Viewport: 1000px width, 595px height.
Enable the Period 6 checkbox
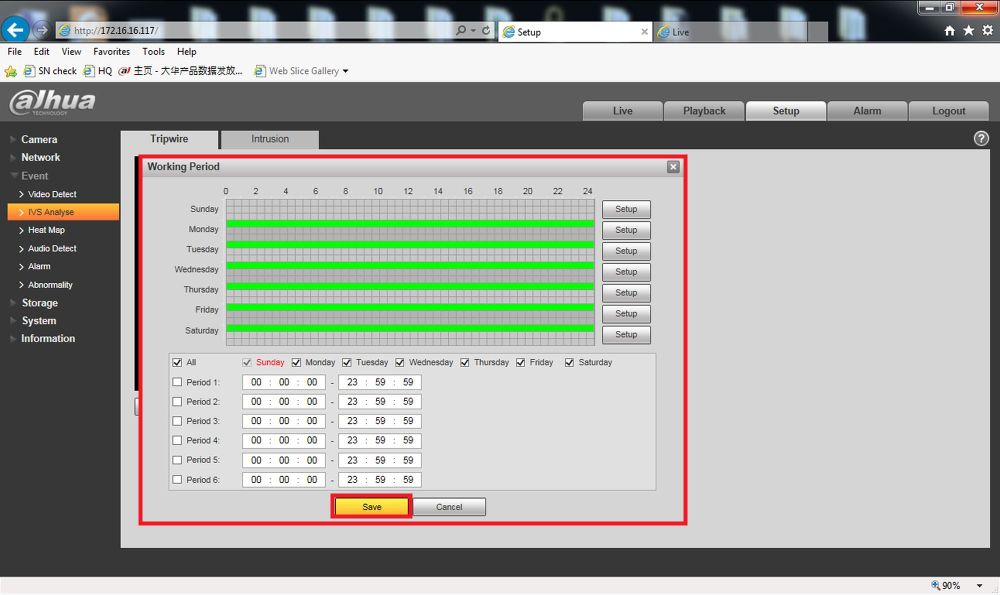coord(177,480)
